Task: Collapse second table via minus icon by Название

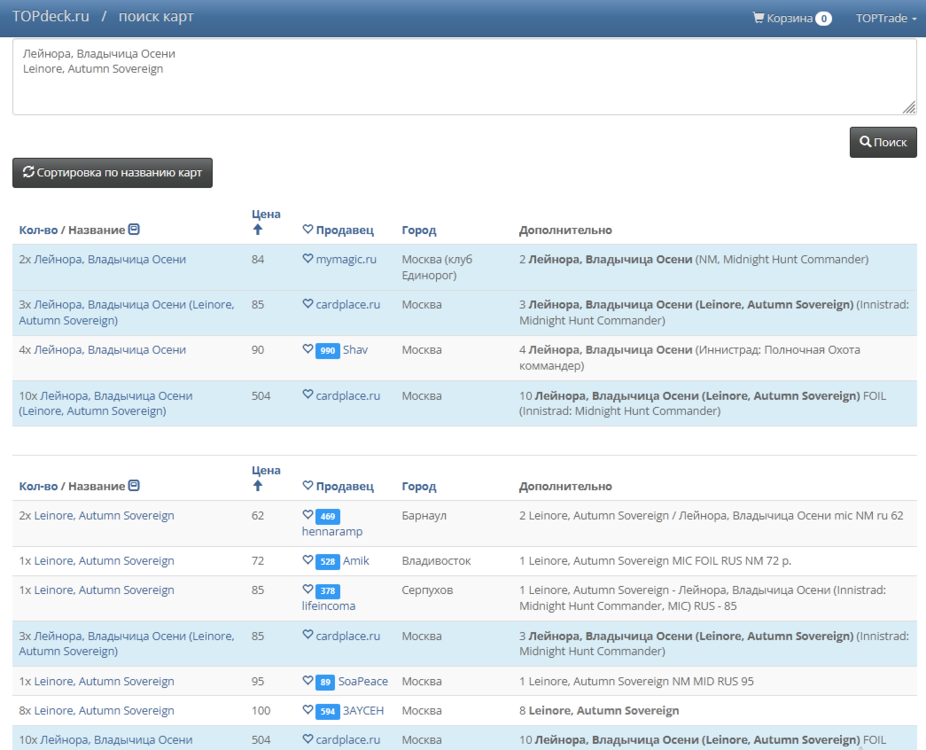Action: pos(134,486)
